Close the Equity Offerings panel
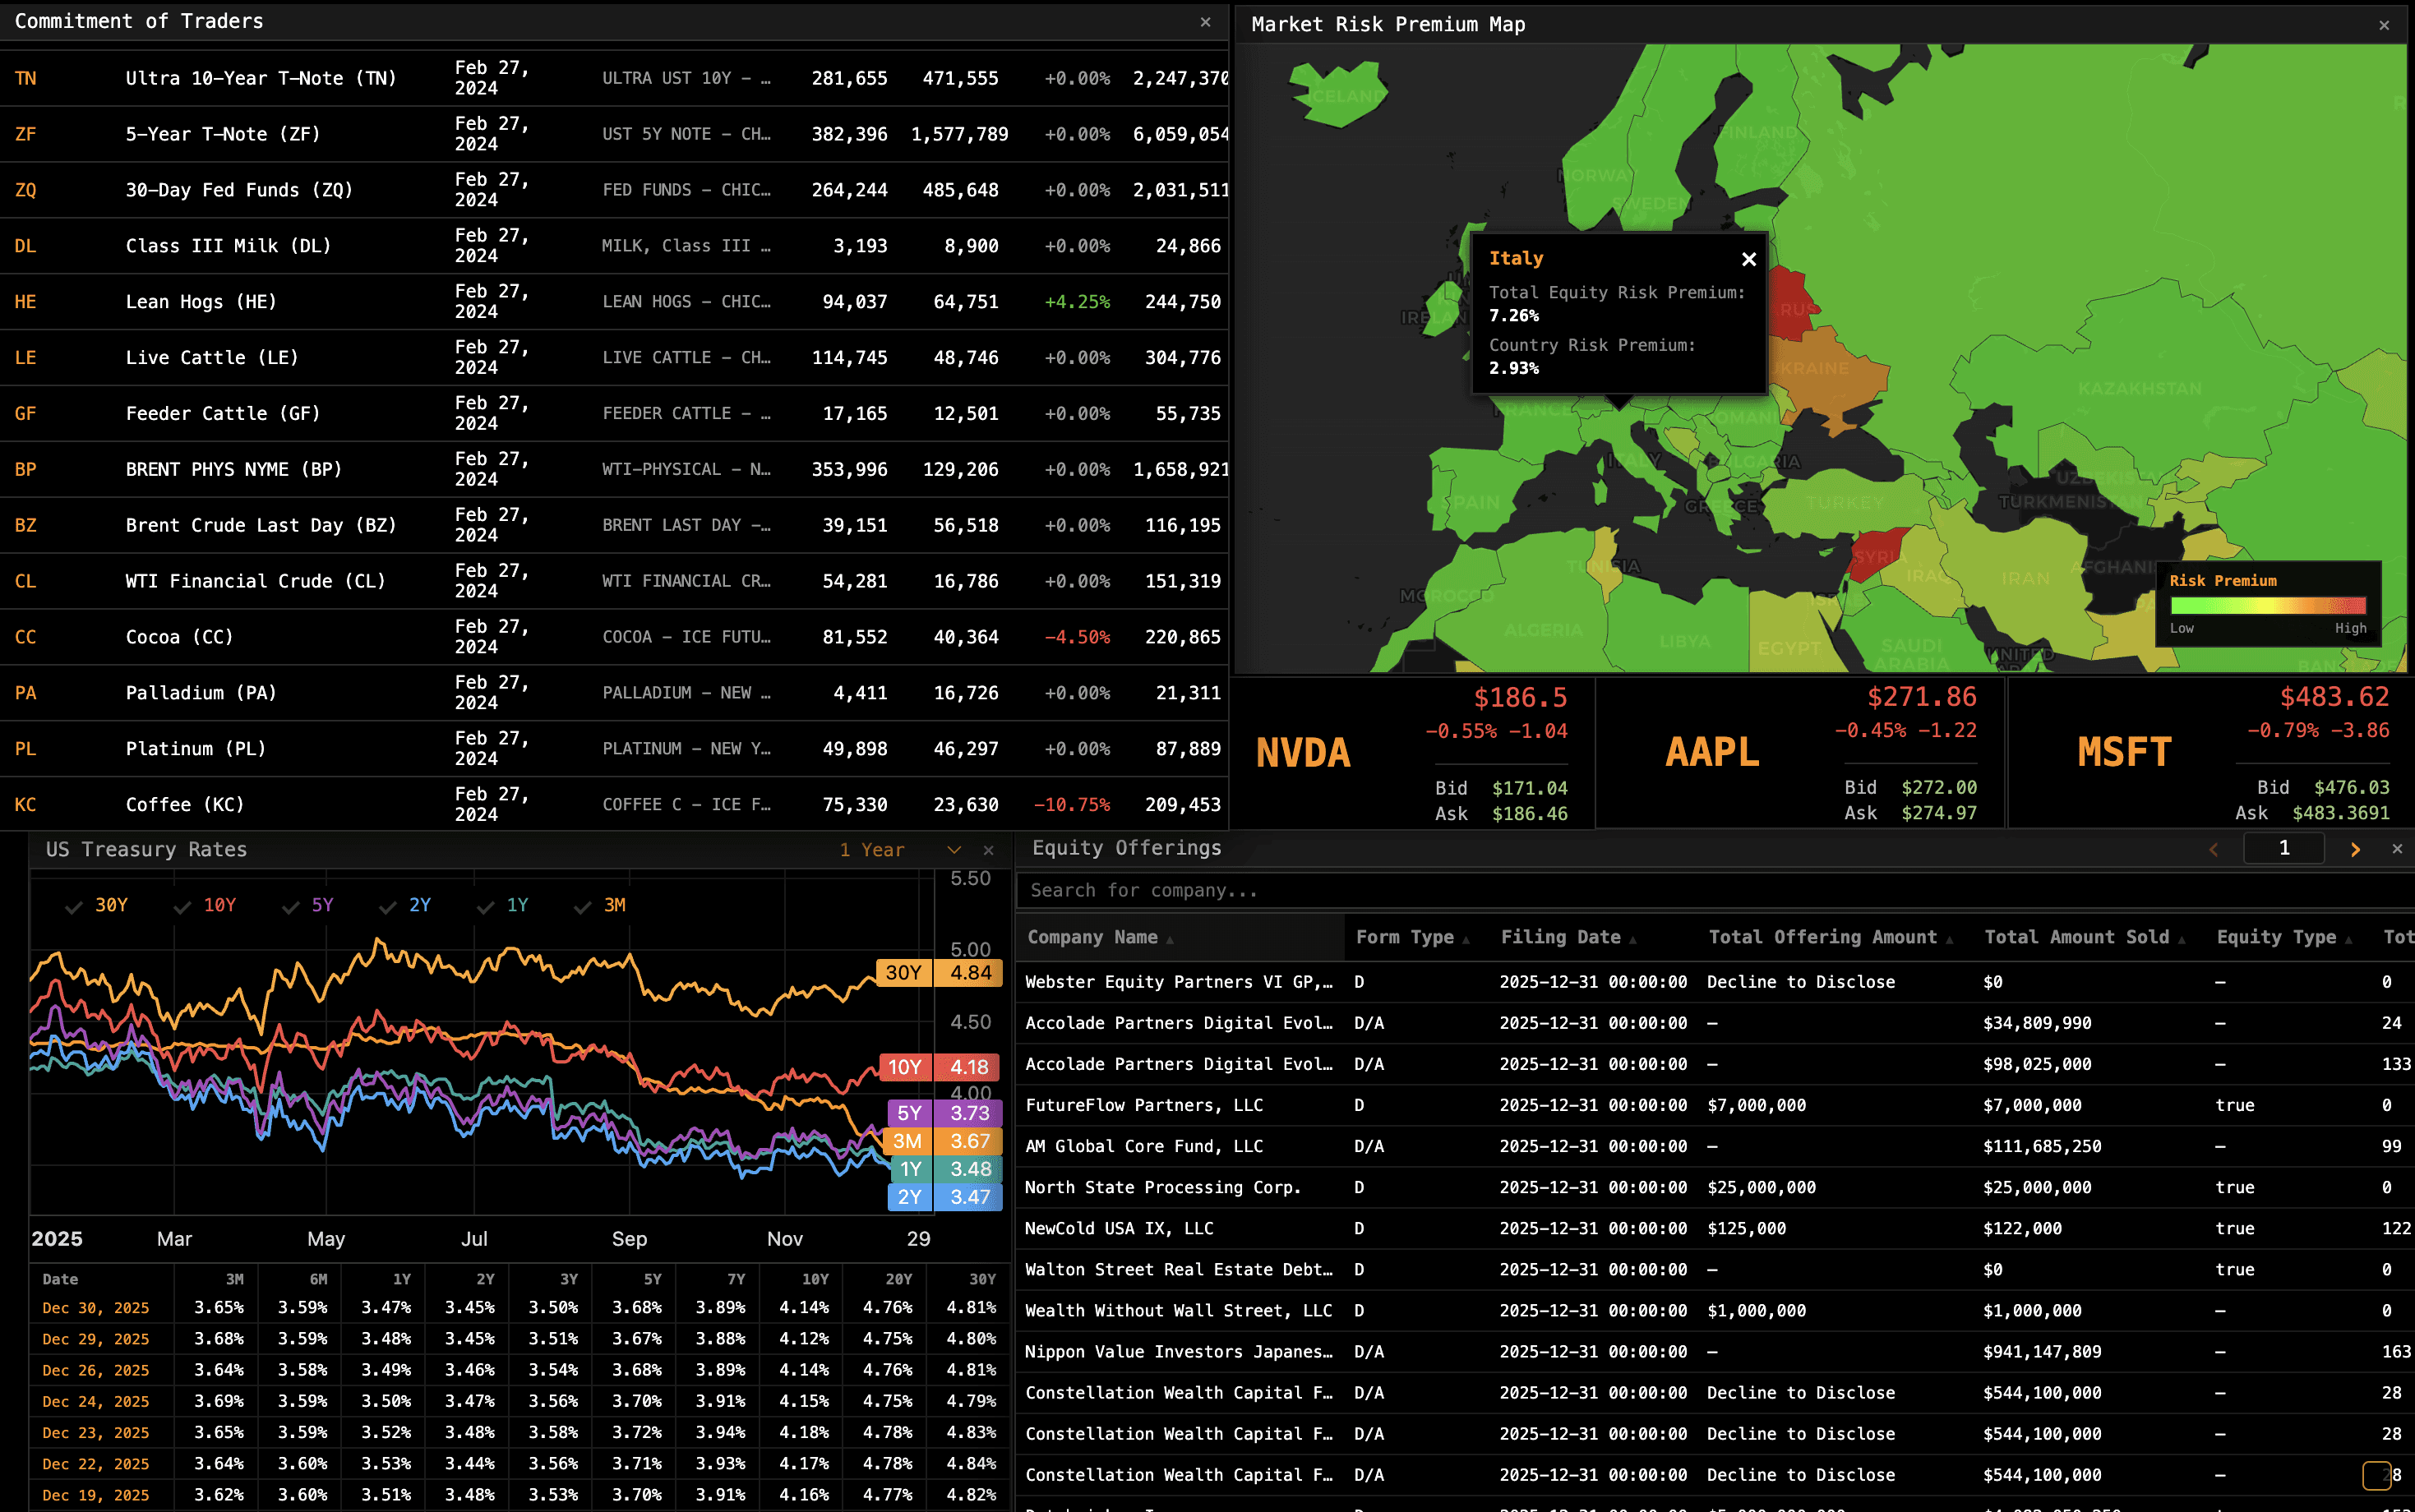The image size is (2415, 1512). click(2396, 849)
